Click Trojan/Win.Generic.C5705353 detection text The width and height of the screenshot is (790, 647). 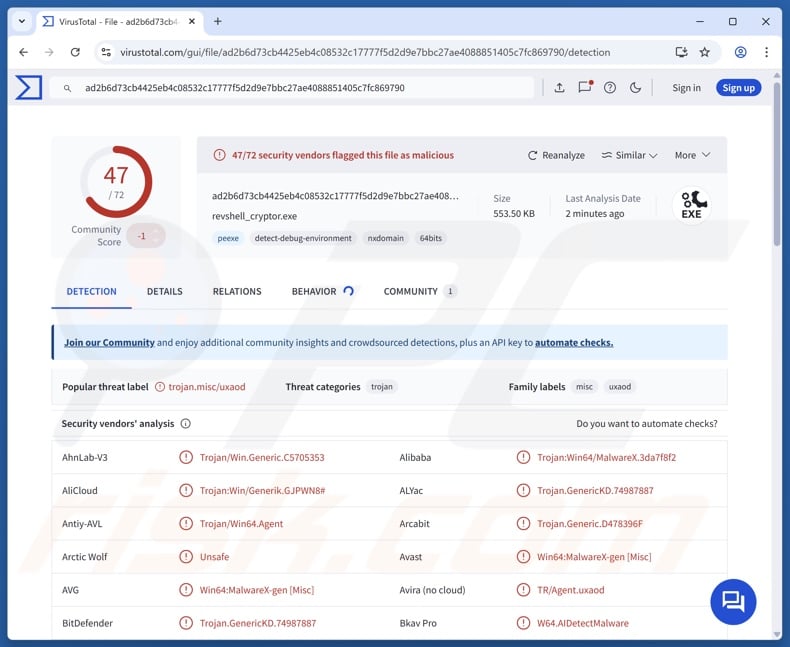pos(262,458)
